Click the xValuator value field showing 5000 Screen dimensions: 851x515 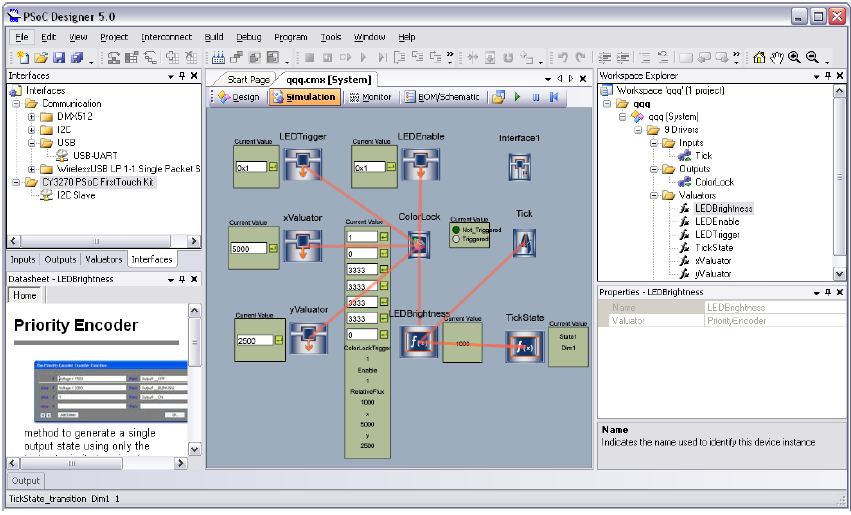click(249, 249)
